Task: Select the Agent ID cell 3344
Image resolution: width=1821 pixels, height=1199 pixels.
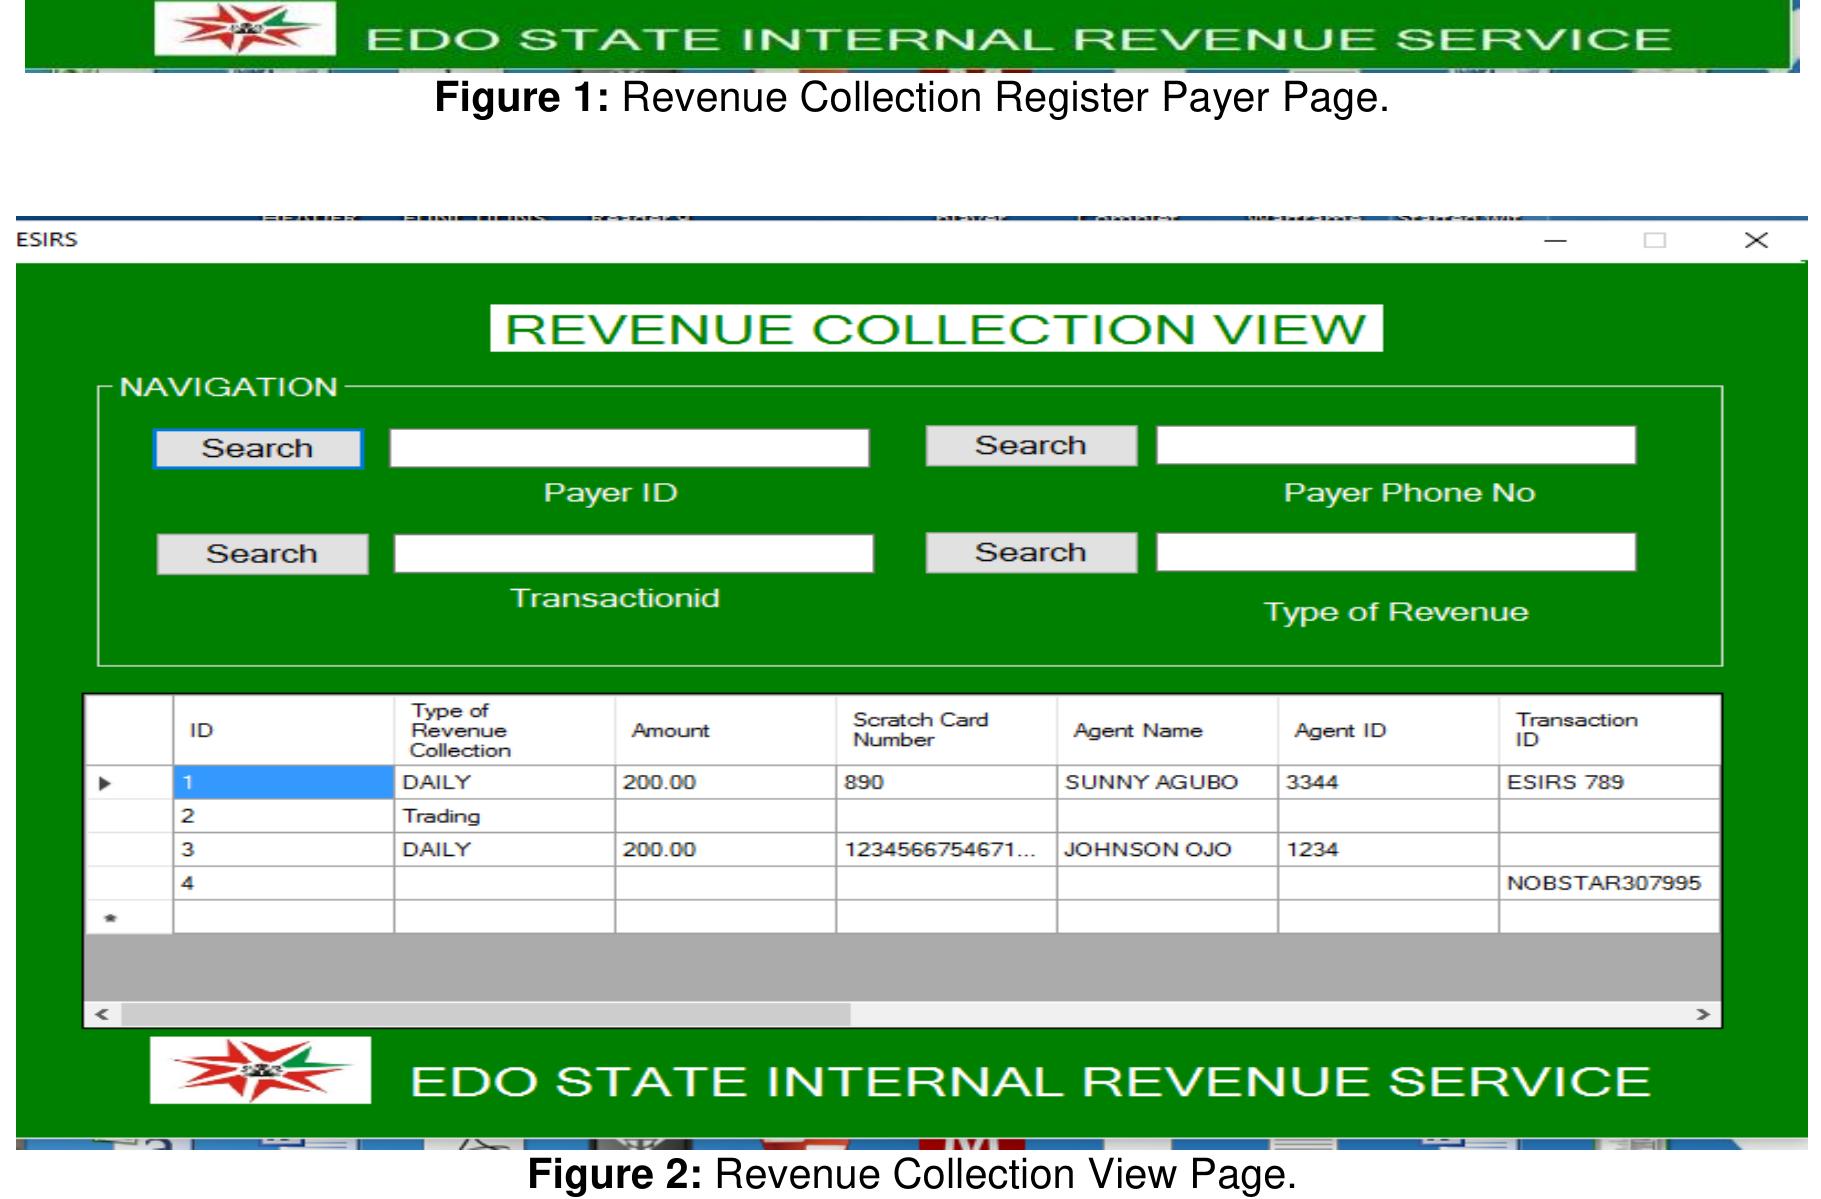Action: click(1389, 783)
